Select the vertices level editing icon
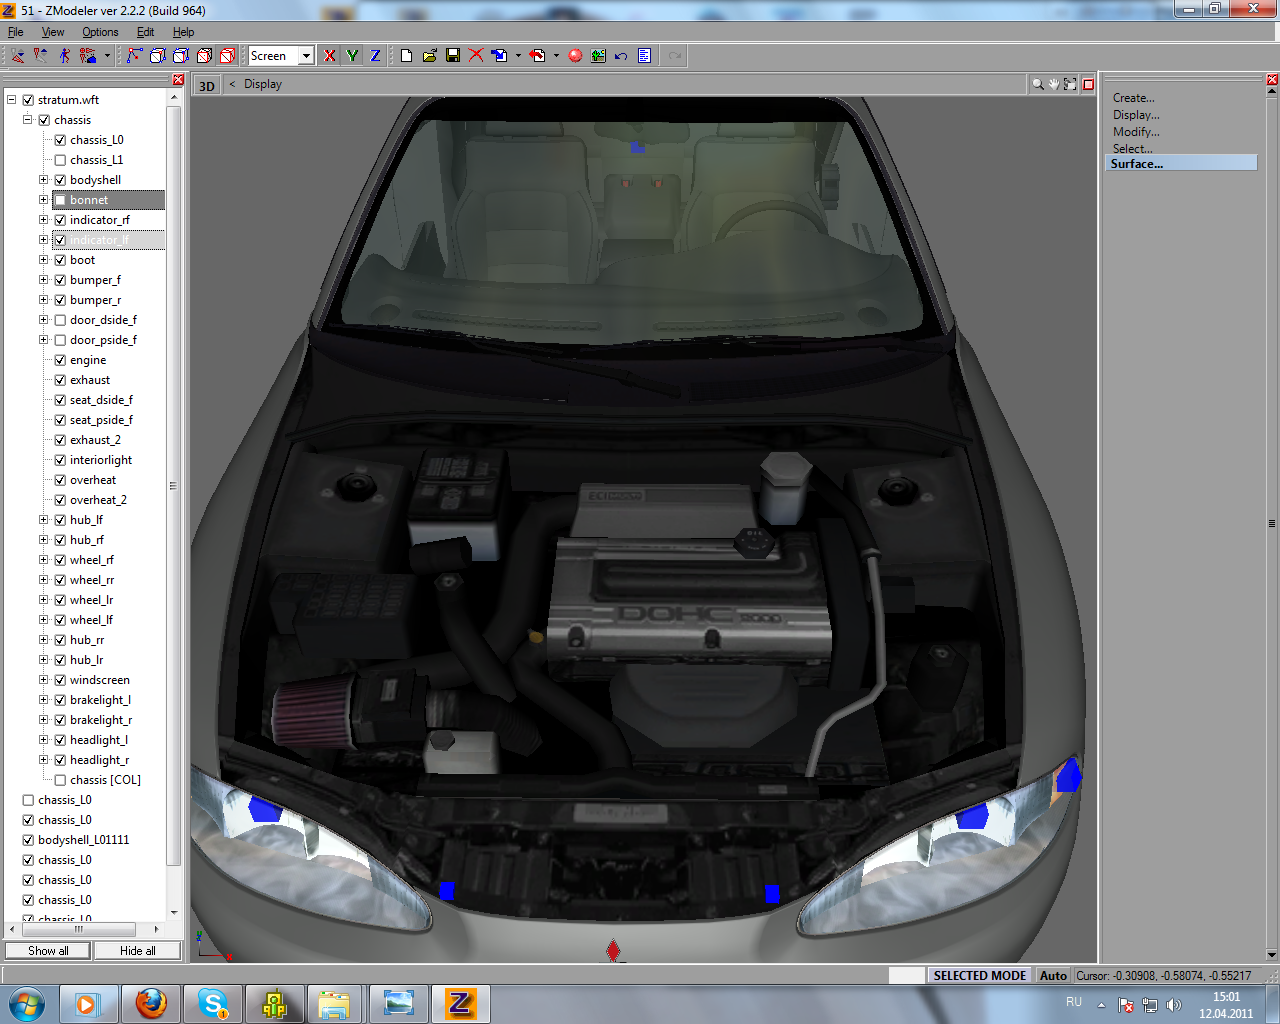1280x1024 pixels. [134, 56]
